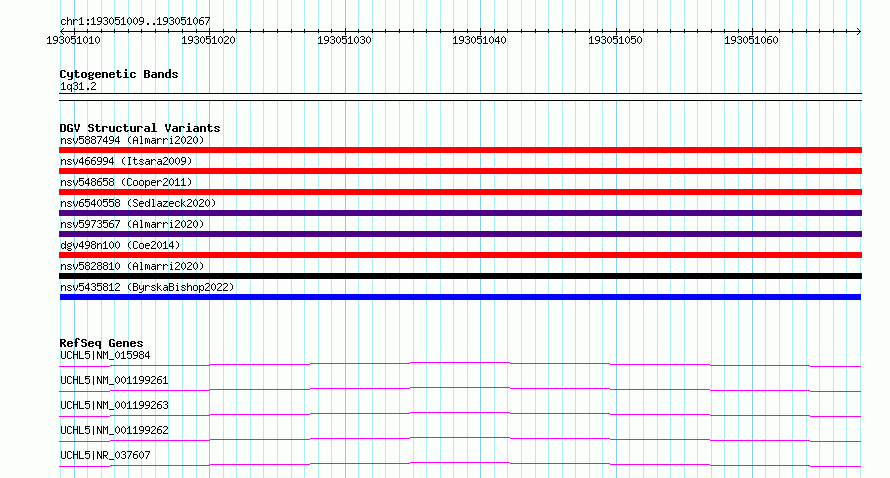Screen dimensions: 890x478
Task: Open variant nsv5887494 (Almarri2020) label
Action: [x=132, y=140]
